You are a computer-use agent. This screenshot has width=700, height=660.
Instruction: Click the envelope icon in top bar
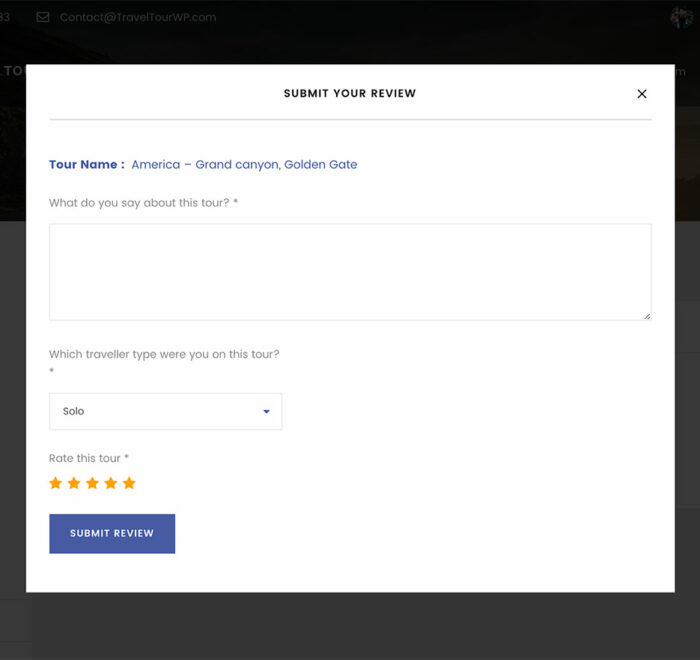[43, 17]
